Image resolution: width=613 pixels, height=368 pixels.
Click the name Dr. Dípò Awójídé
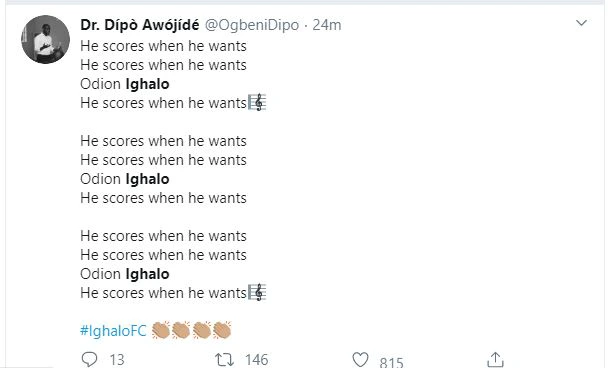pyautogui.click(x=140, y=25)
